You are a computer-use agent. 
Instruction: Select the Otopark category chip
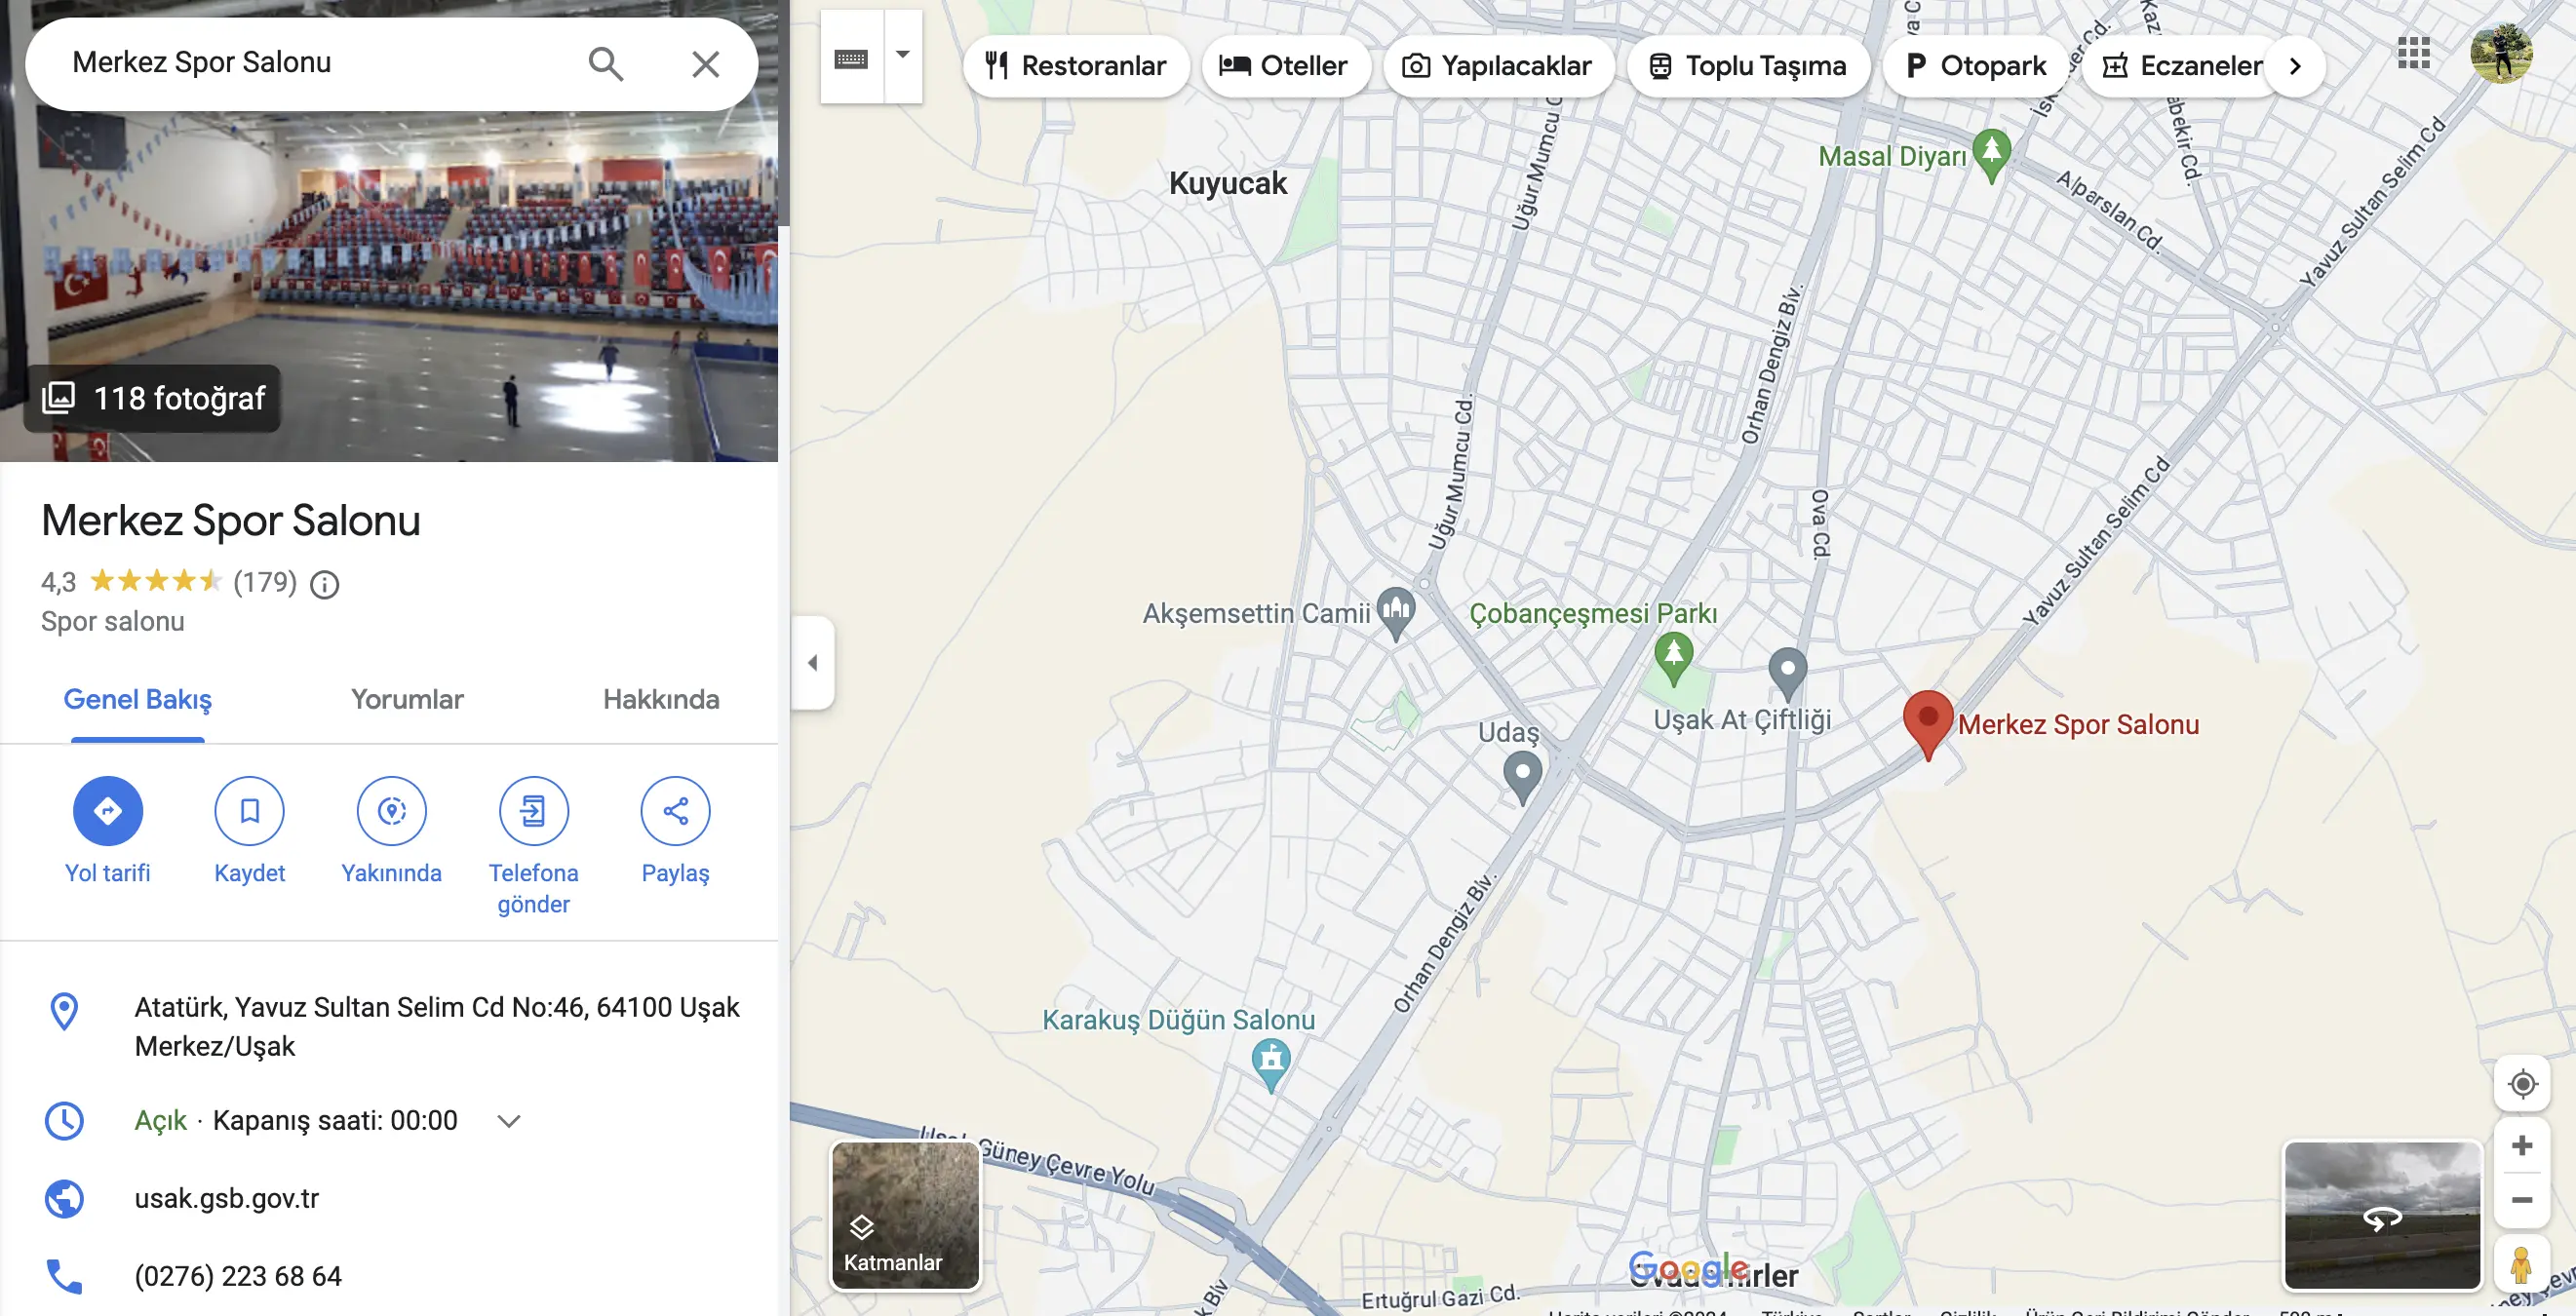1976,66
